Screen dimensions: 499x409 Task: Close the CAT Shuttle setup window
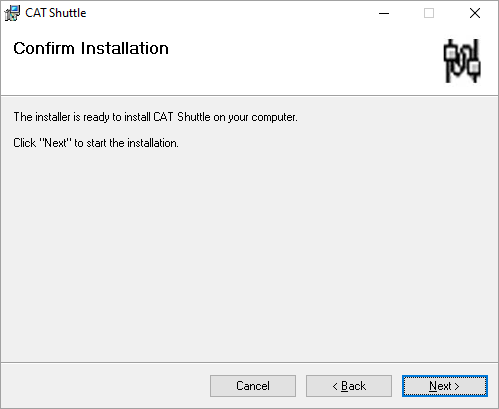(x=475, y=13)
